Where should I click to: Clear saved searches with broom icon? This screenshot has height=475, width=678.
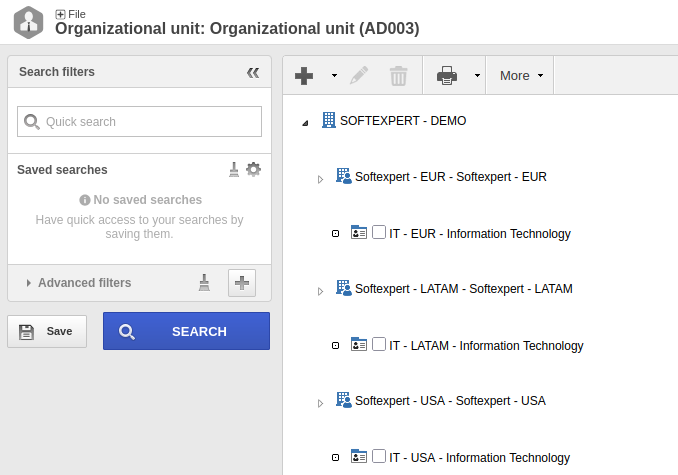pyautogui.click(x=234, y=169)
